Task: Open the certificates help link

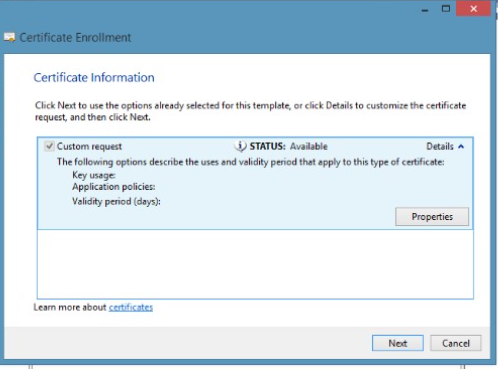Action: click(131, 307)
